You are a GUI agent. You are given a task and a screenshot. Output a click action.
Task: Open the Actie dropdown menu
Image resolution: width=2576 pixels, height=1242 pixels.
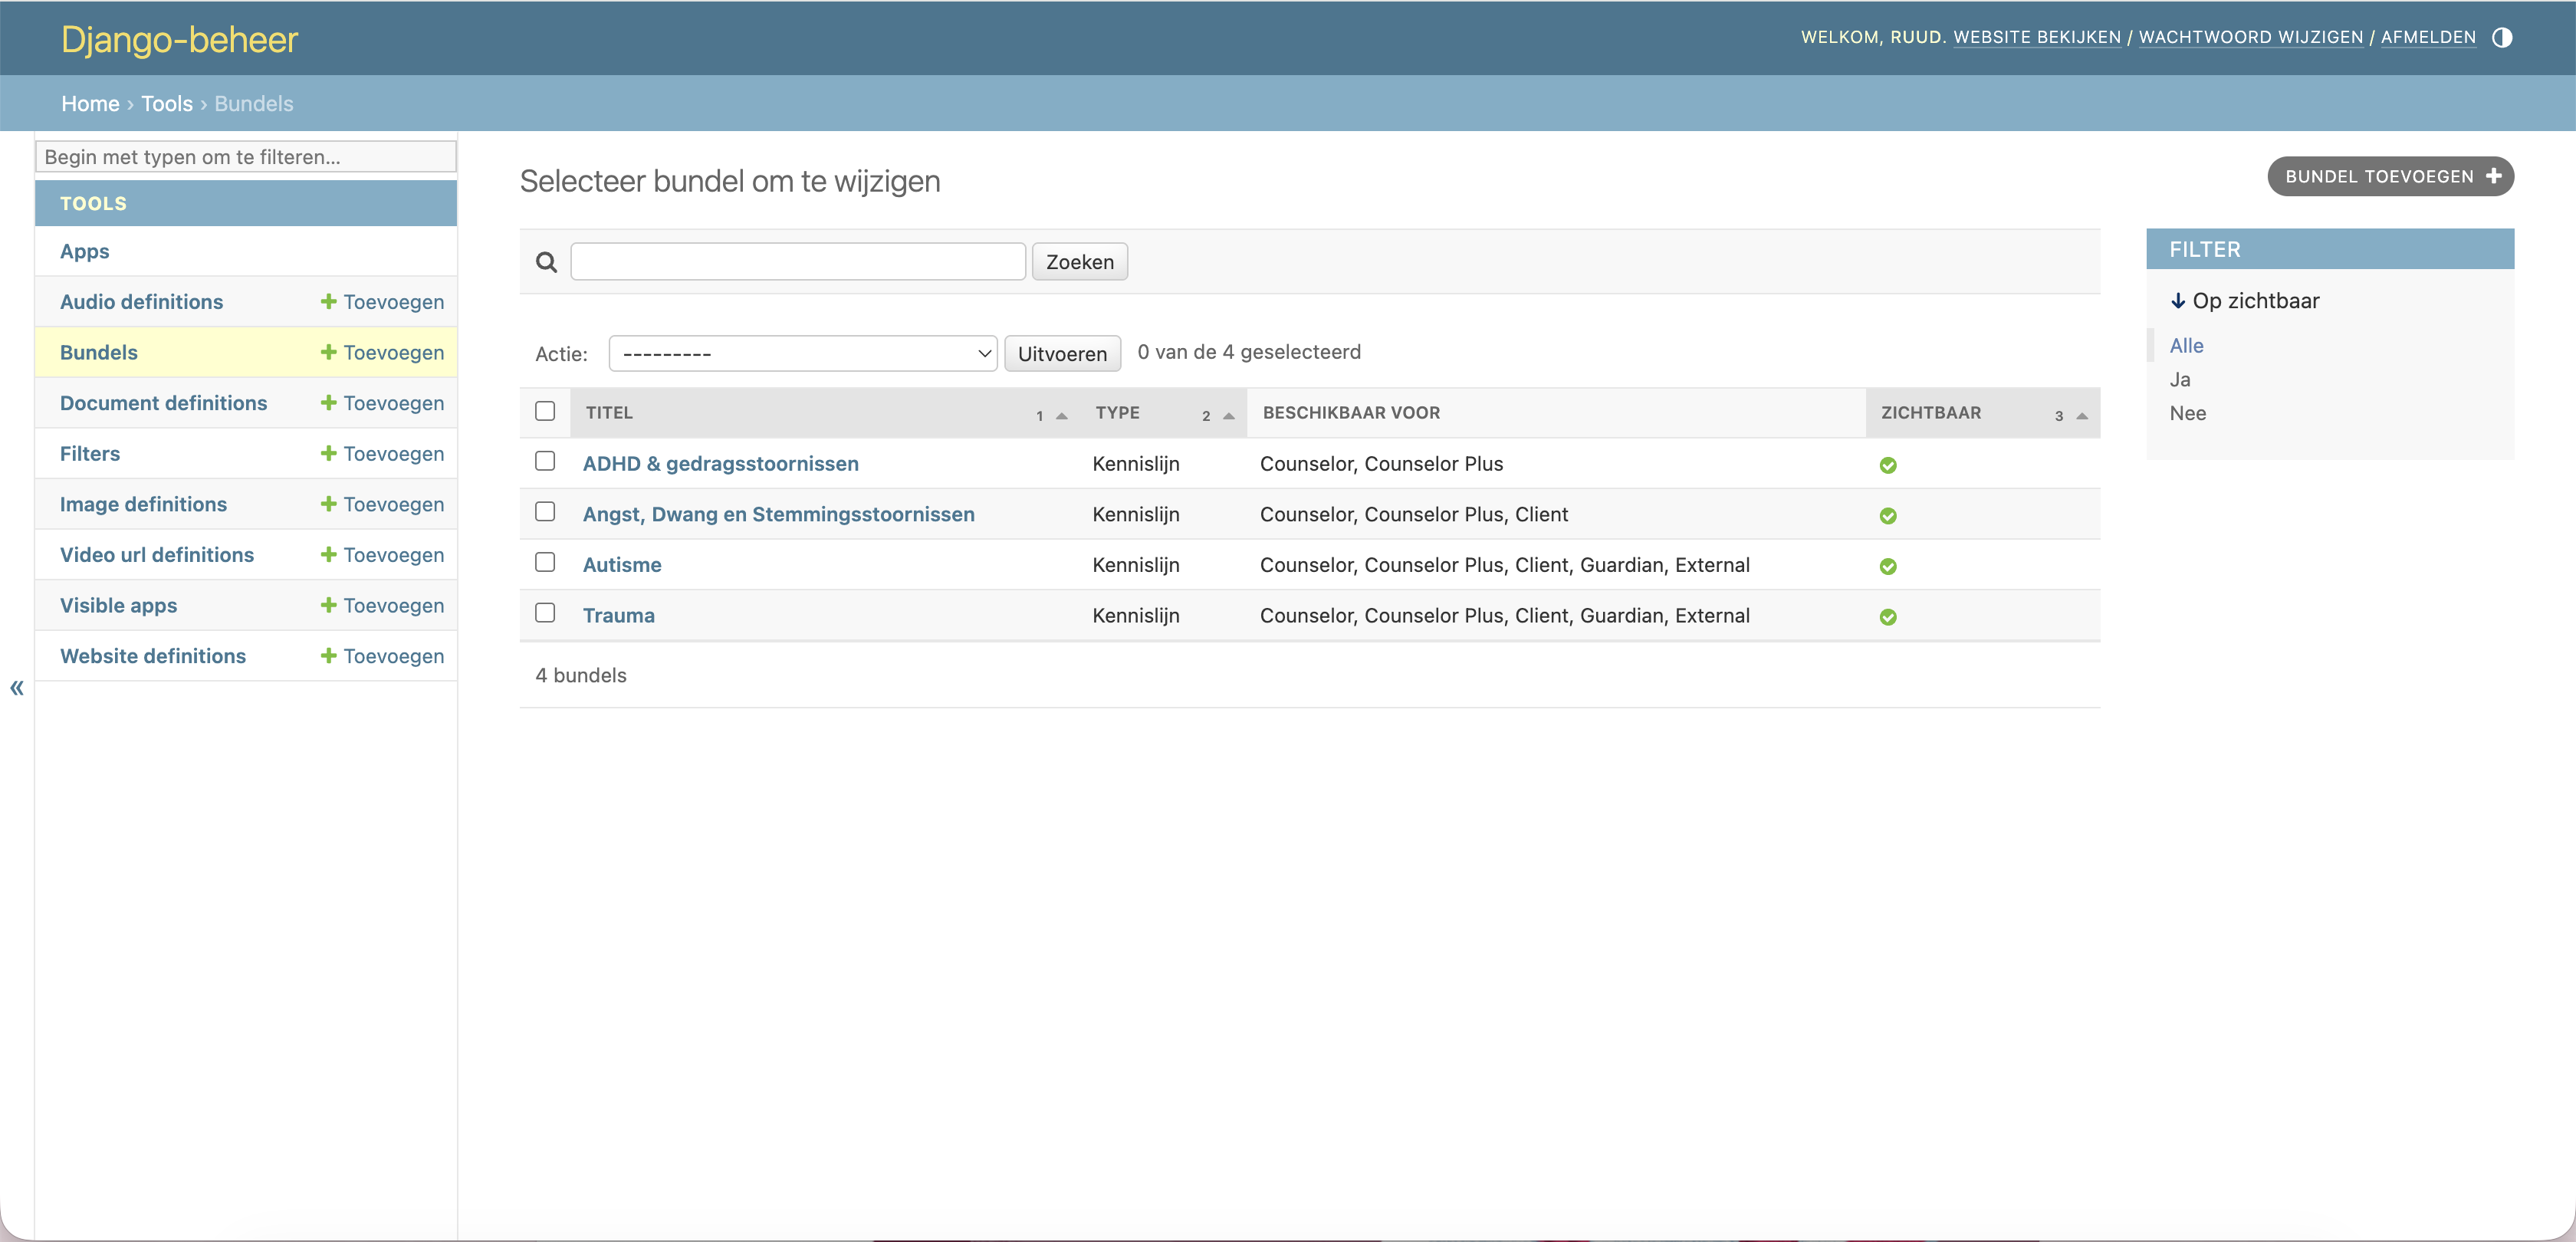(802, 354)
